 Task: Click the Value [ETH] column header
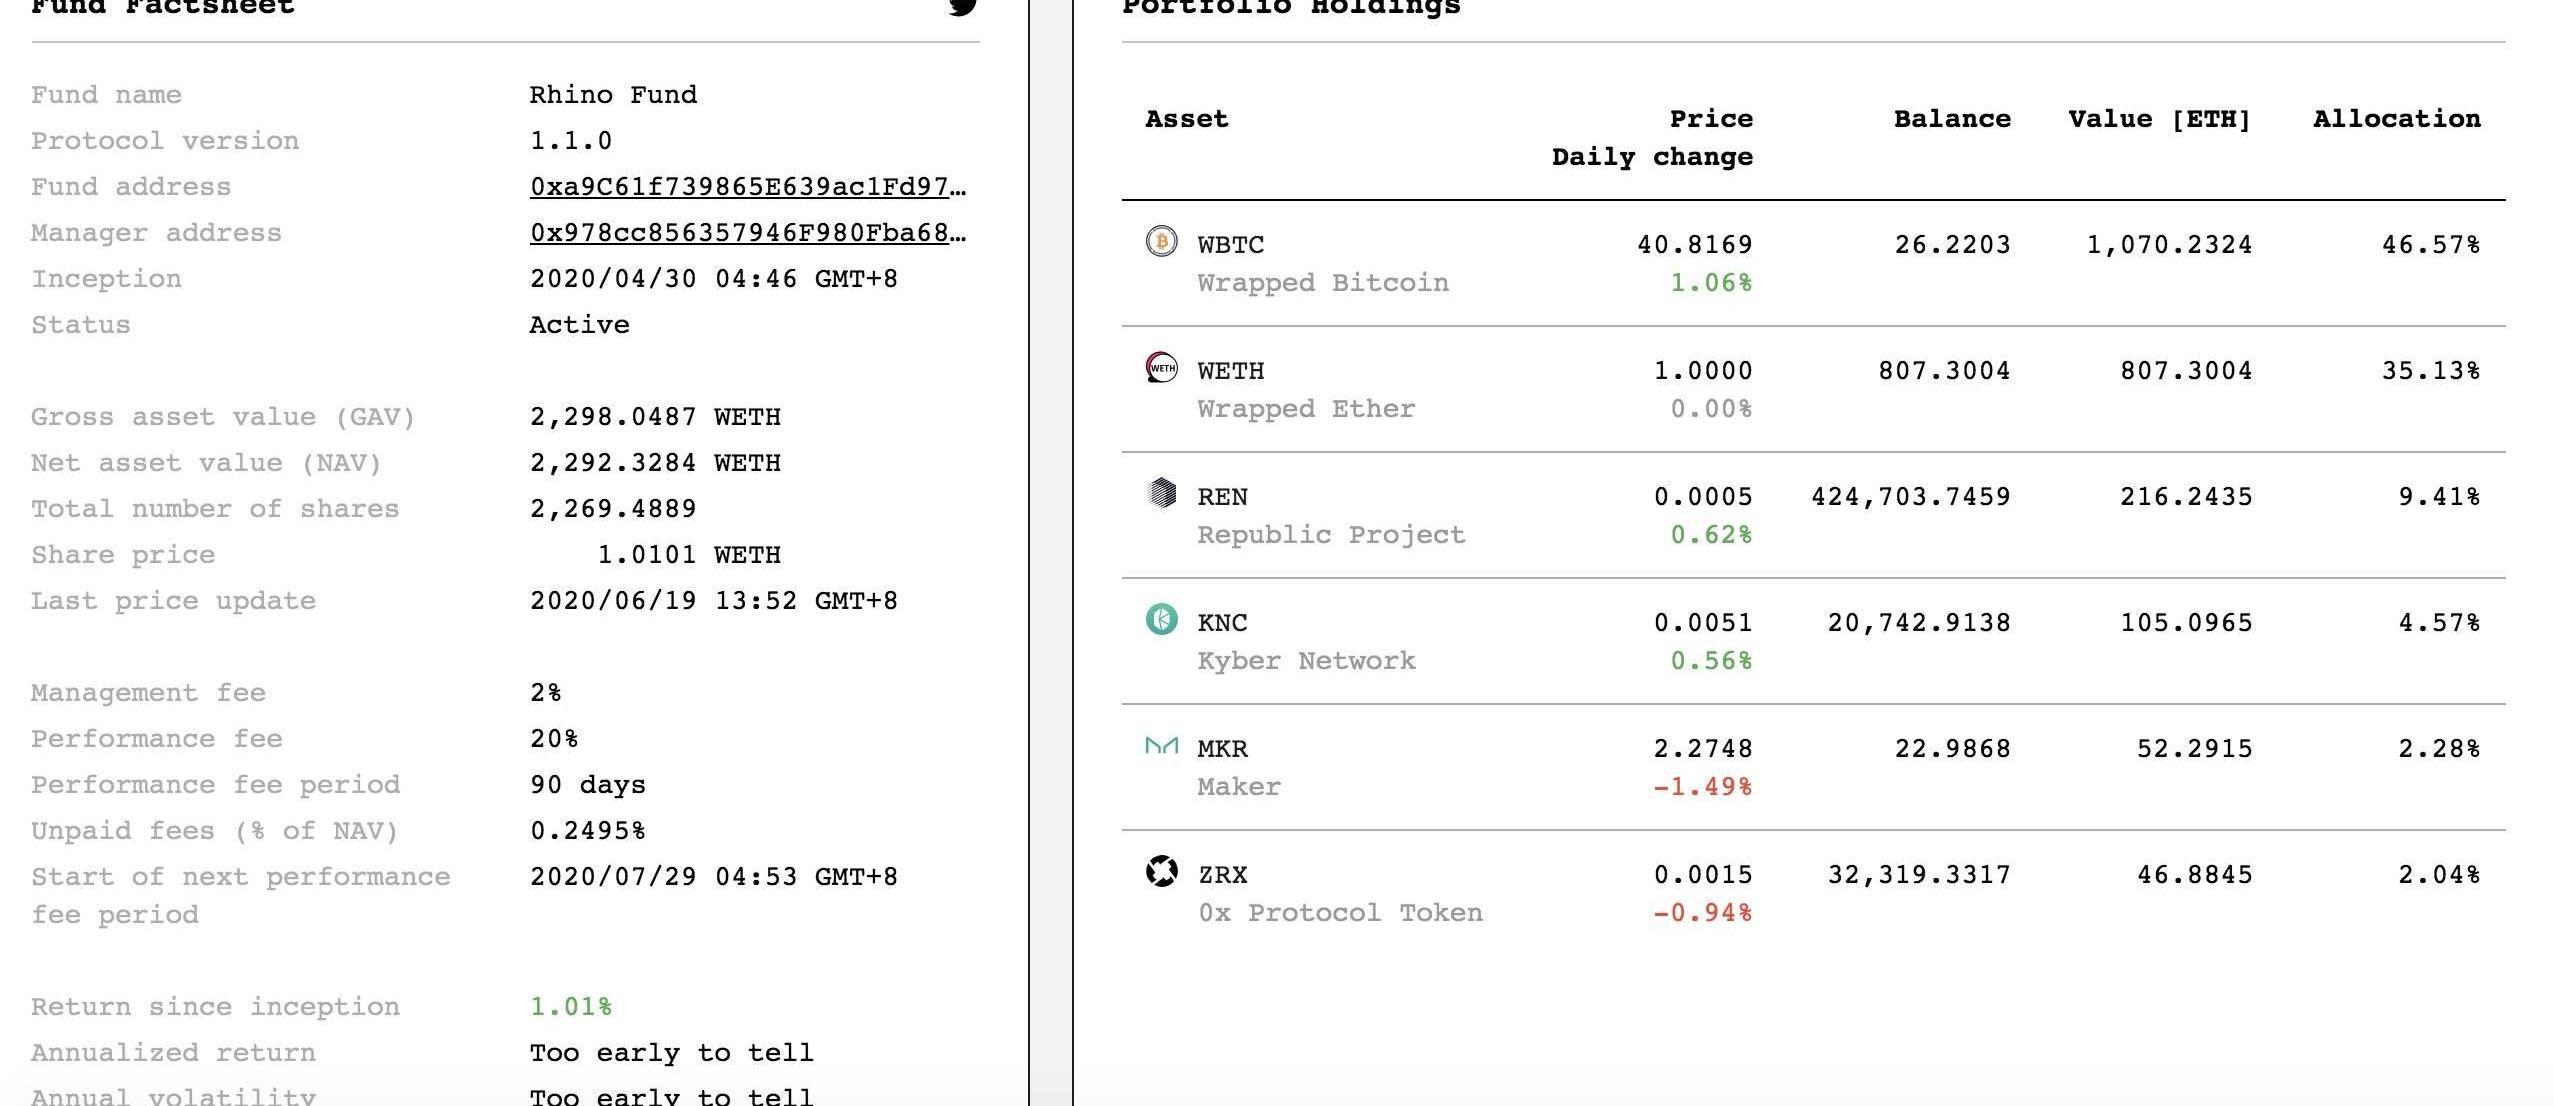2159,119
